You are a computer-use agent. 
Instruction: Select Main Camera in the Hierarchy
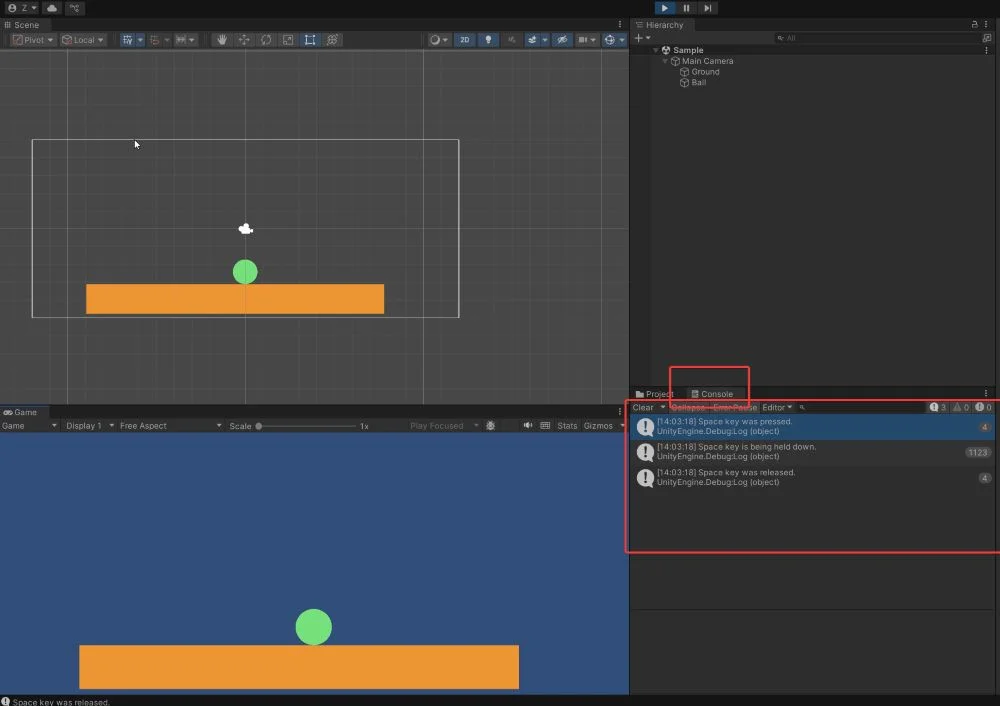pos(707,61)
